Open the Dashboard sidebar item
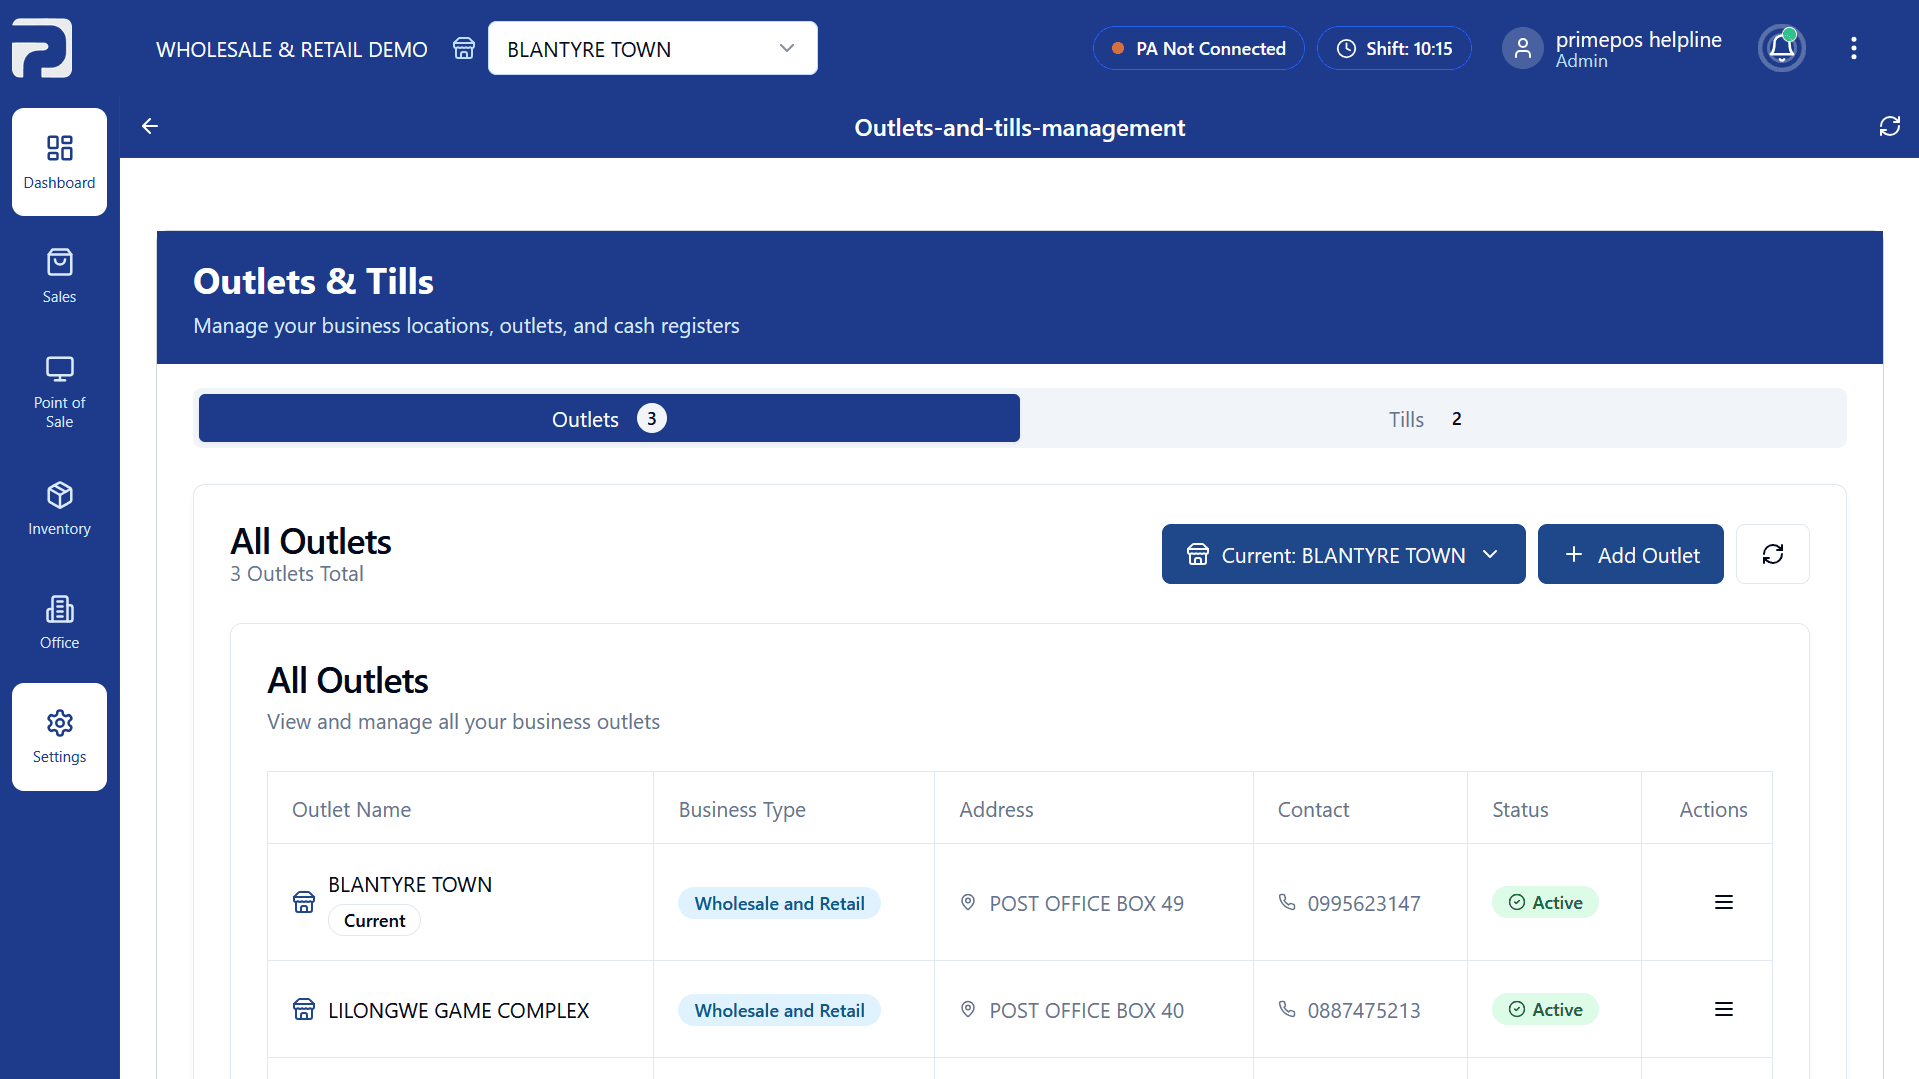Screen dimensions: 1919x1079 tap(59, 162)
